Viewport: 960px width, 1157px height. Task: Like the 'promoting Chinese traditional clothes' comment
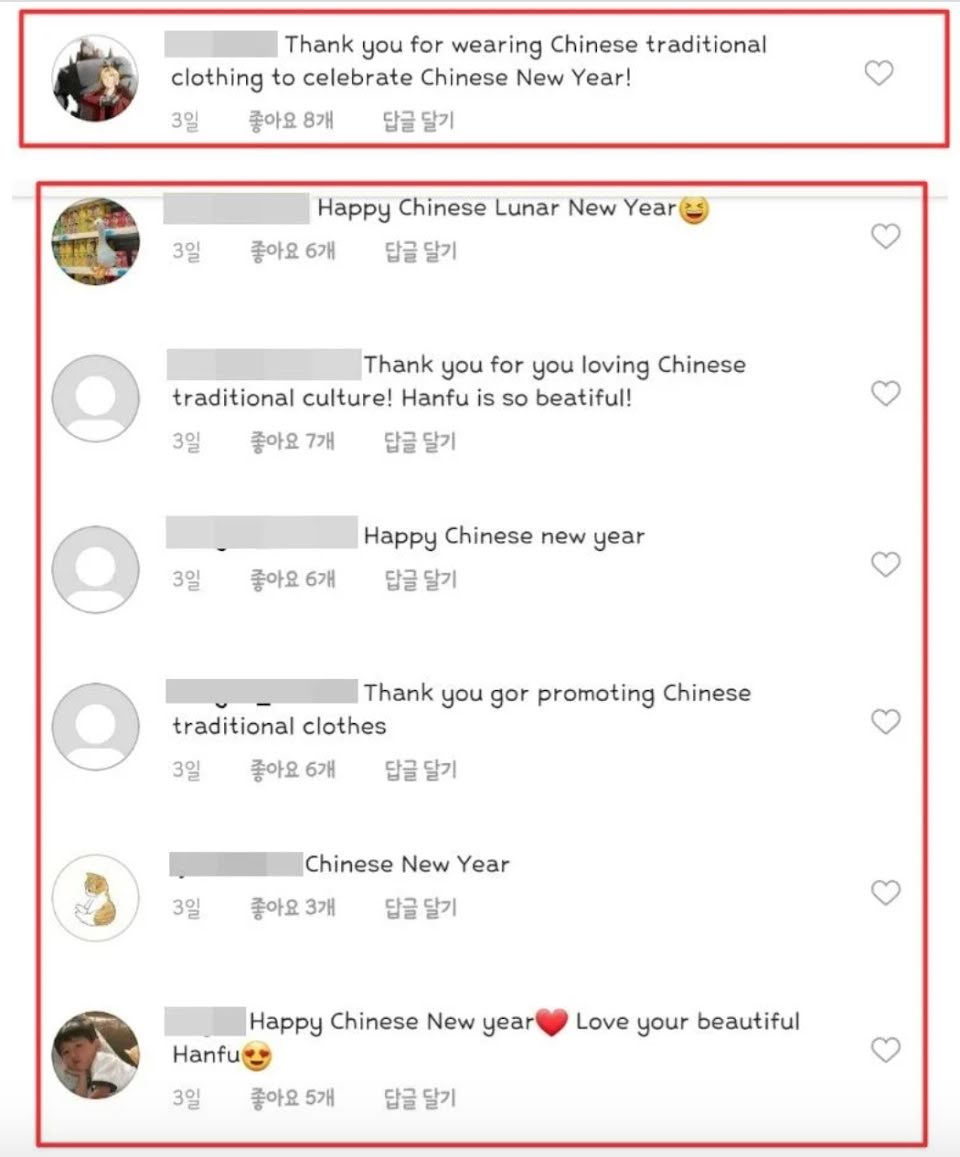click(x=885, y=721)
